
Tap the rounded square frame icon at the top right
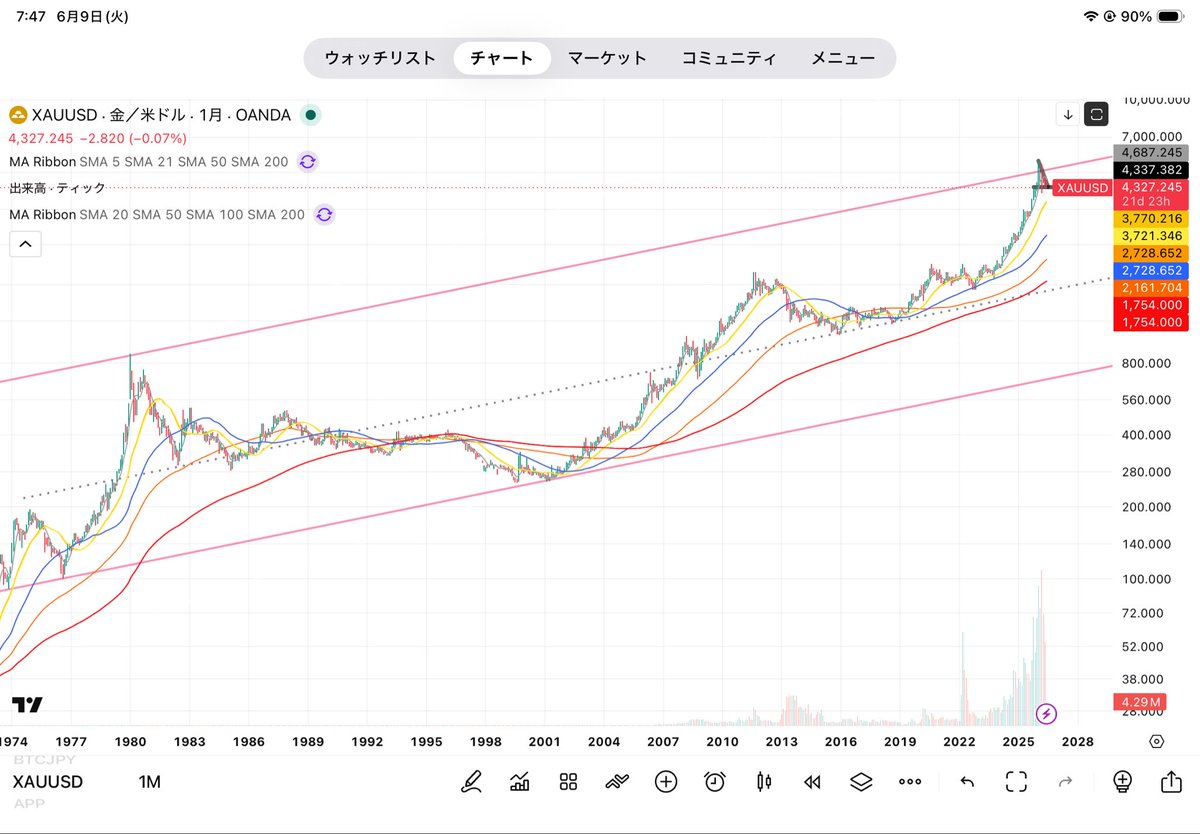(x=1097, y=115)
